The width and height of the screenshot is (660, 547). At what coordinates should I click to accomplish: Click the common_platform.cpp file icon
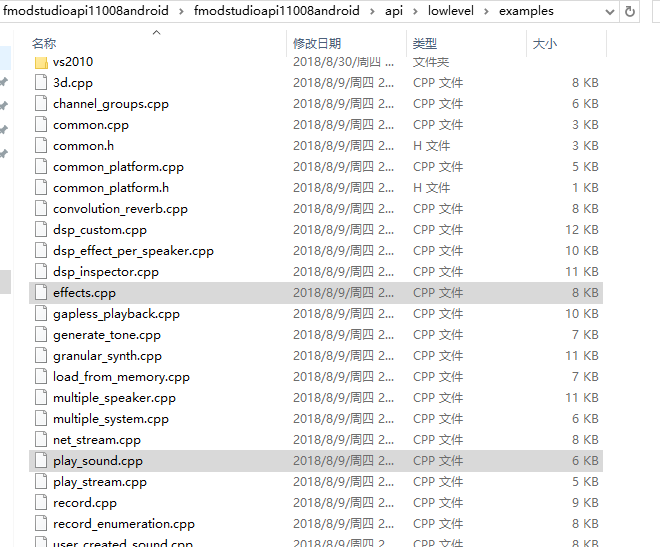[41, 167]
